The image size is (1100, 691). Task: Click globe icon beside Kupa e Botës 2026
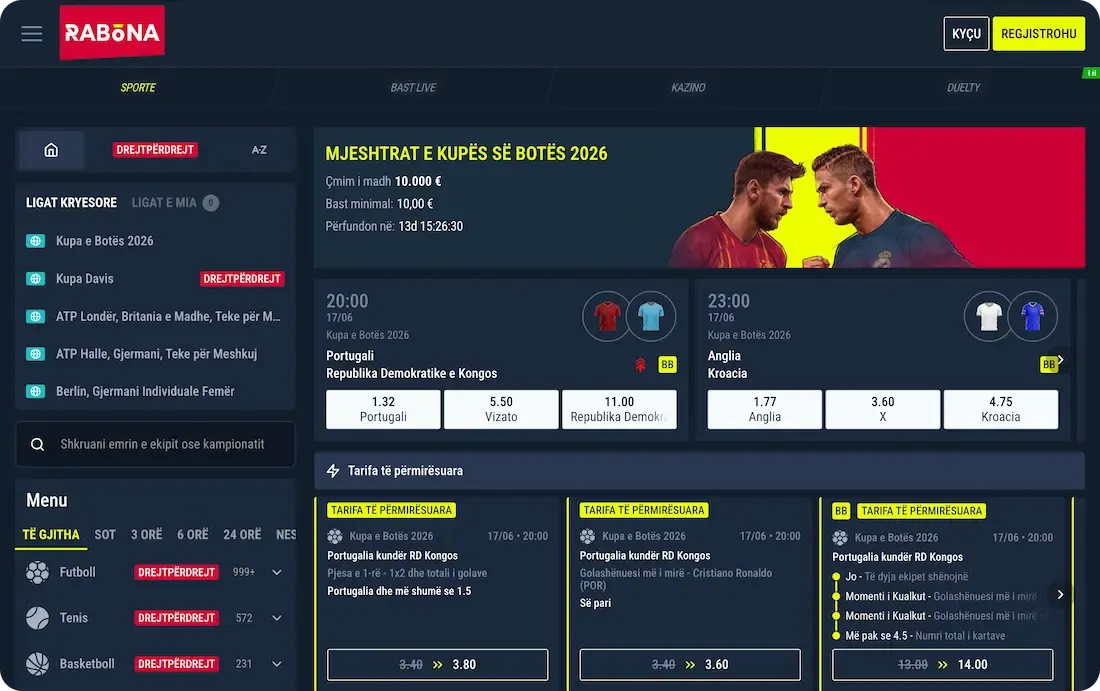click(x=35, y=241)
